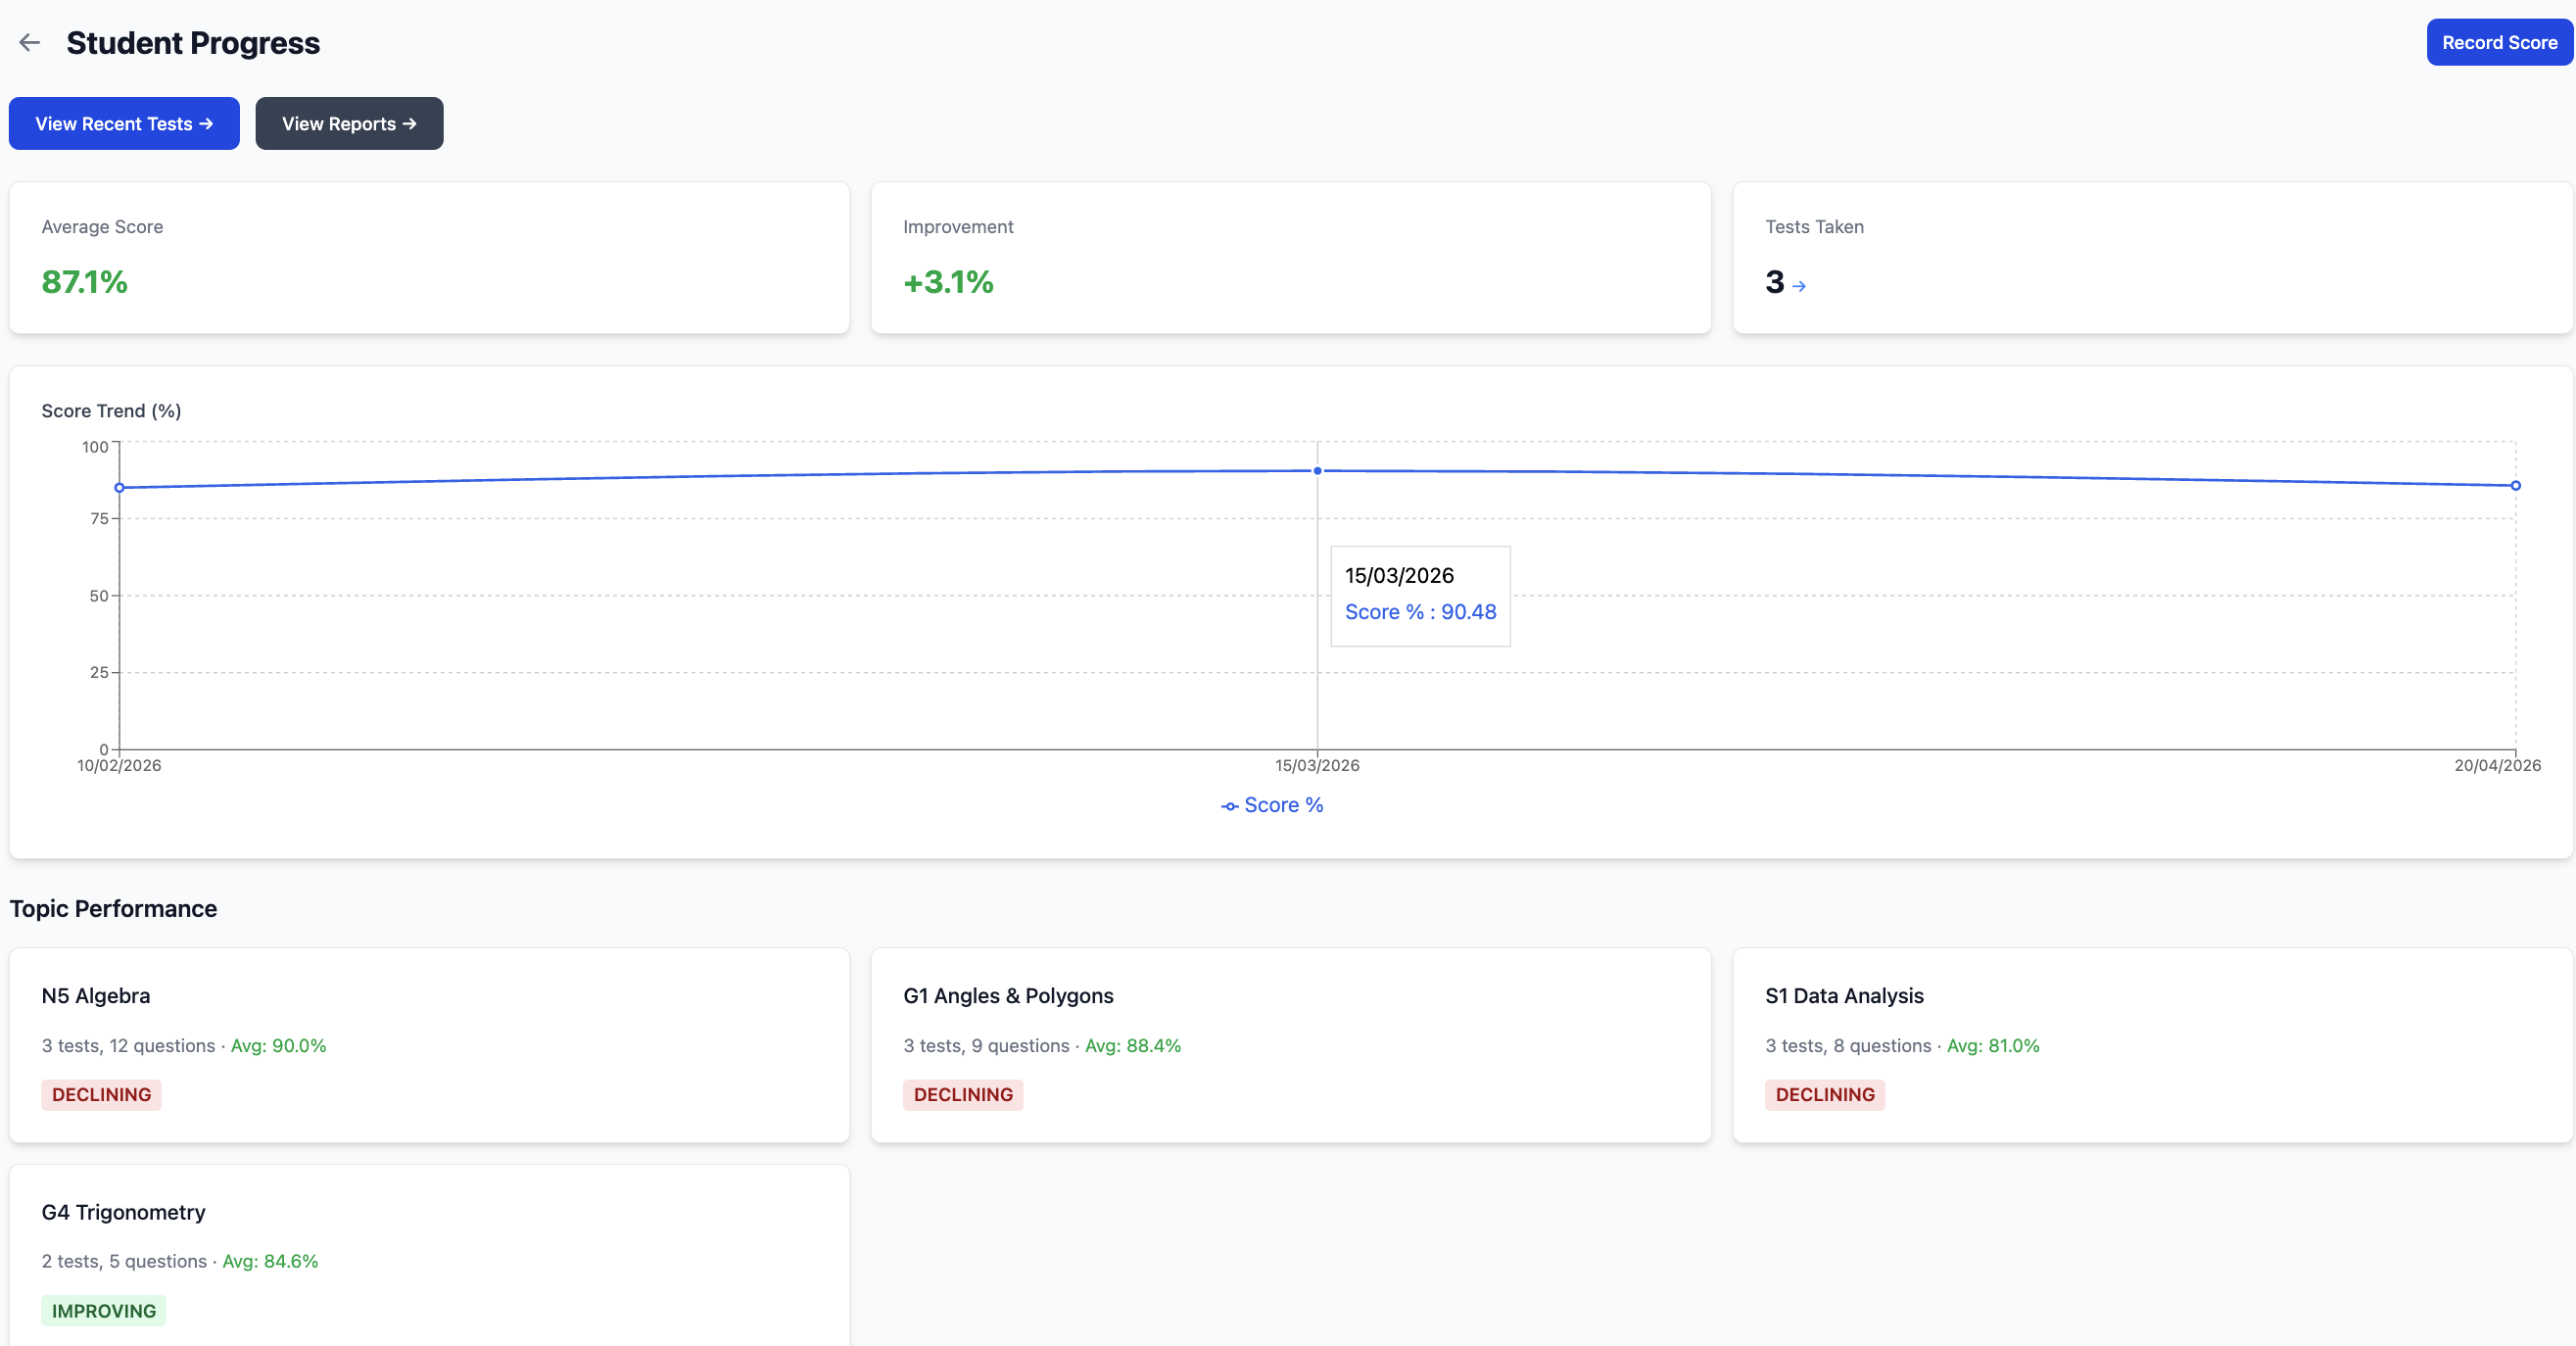The width and height of the screenshot is (2576, 1346).
Task: Select the Average Score card
Action: click(x=429, y=258)
